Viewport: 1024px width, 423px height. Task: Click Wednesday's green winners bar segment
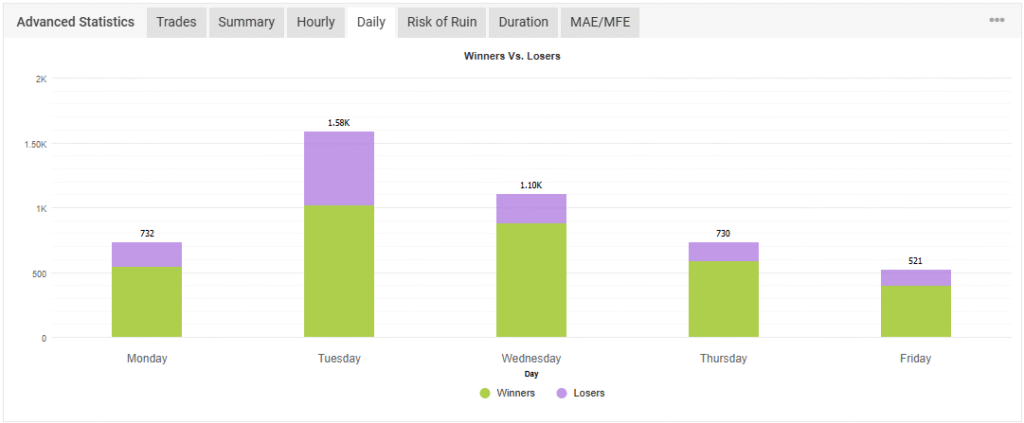531,280
